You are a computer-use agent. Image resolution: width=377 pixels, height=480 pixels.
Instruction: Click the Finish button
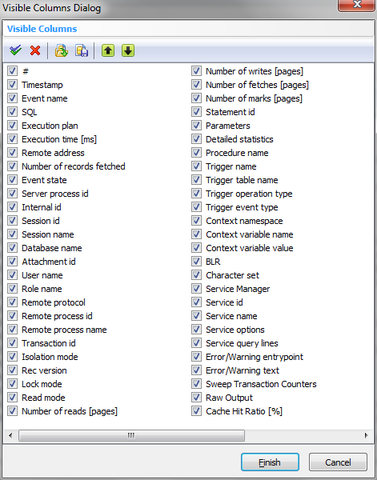pos(270,462)
